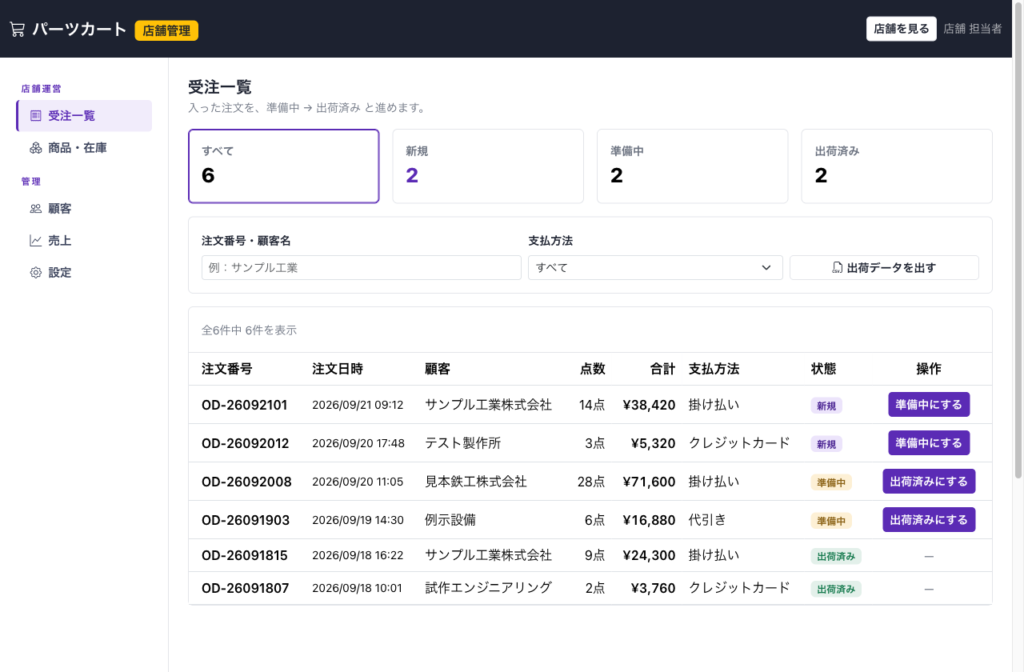
Task: Select the すべて summary card
Action: coord(283,166)
